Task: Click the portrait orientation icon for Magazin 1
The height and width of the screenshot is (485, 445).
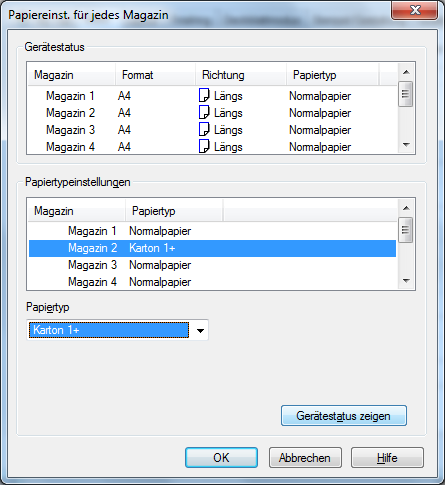Action: coord(204,95)
